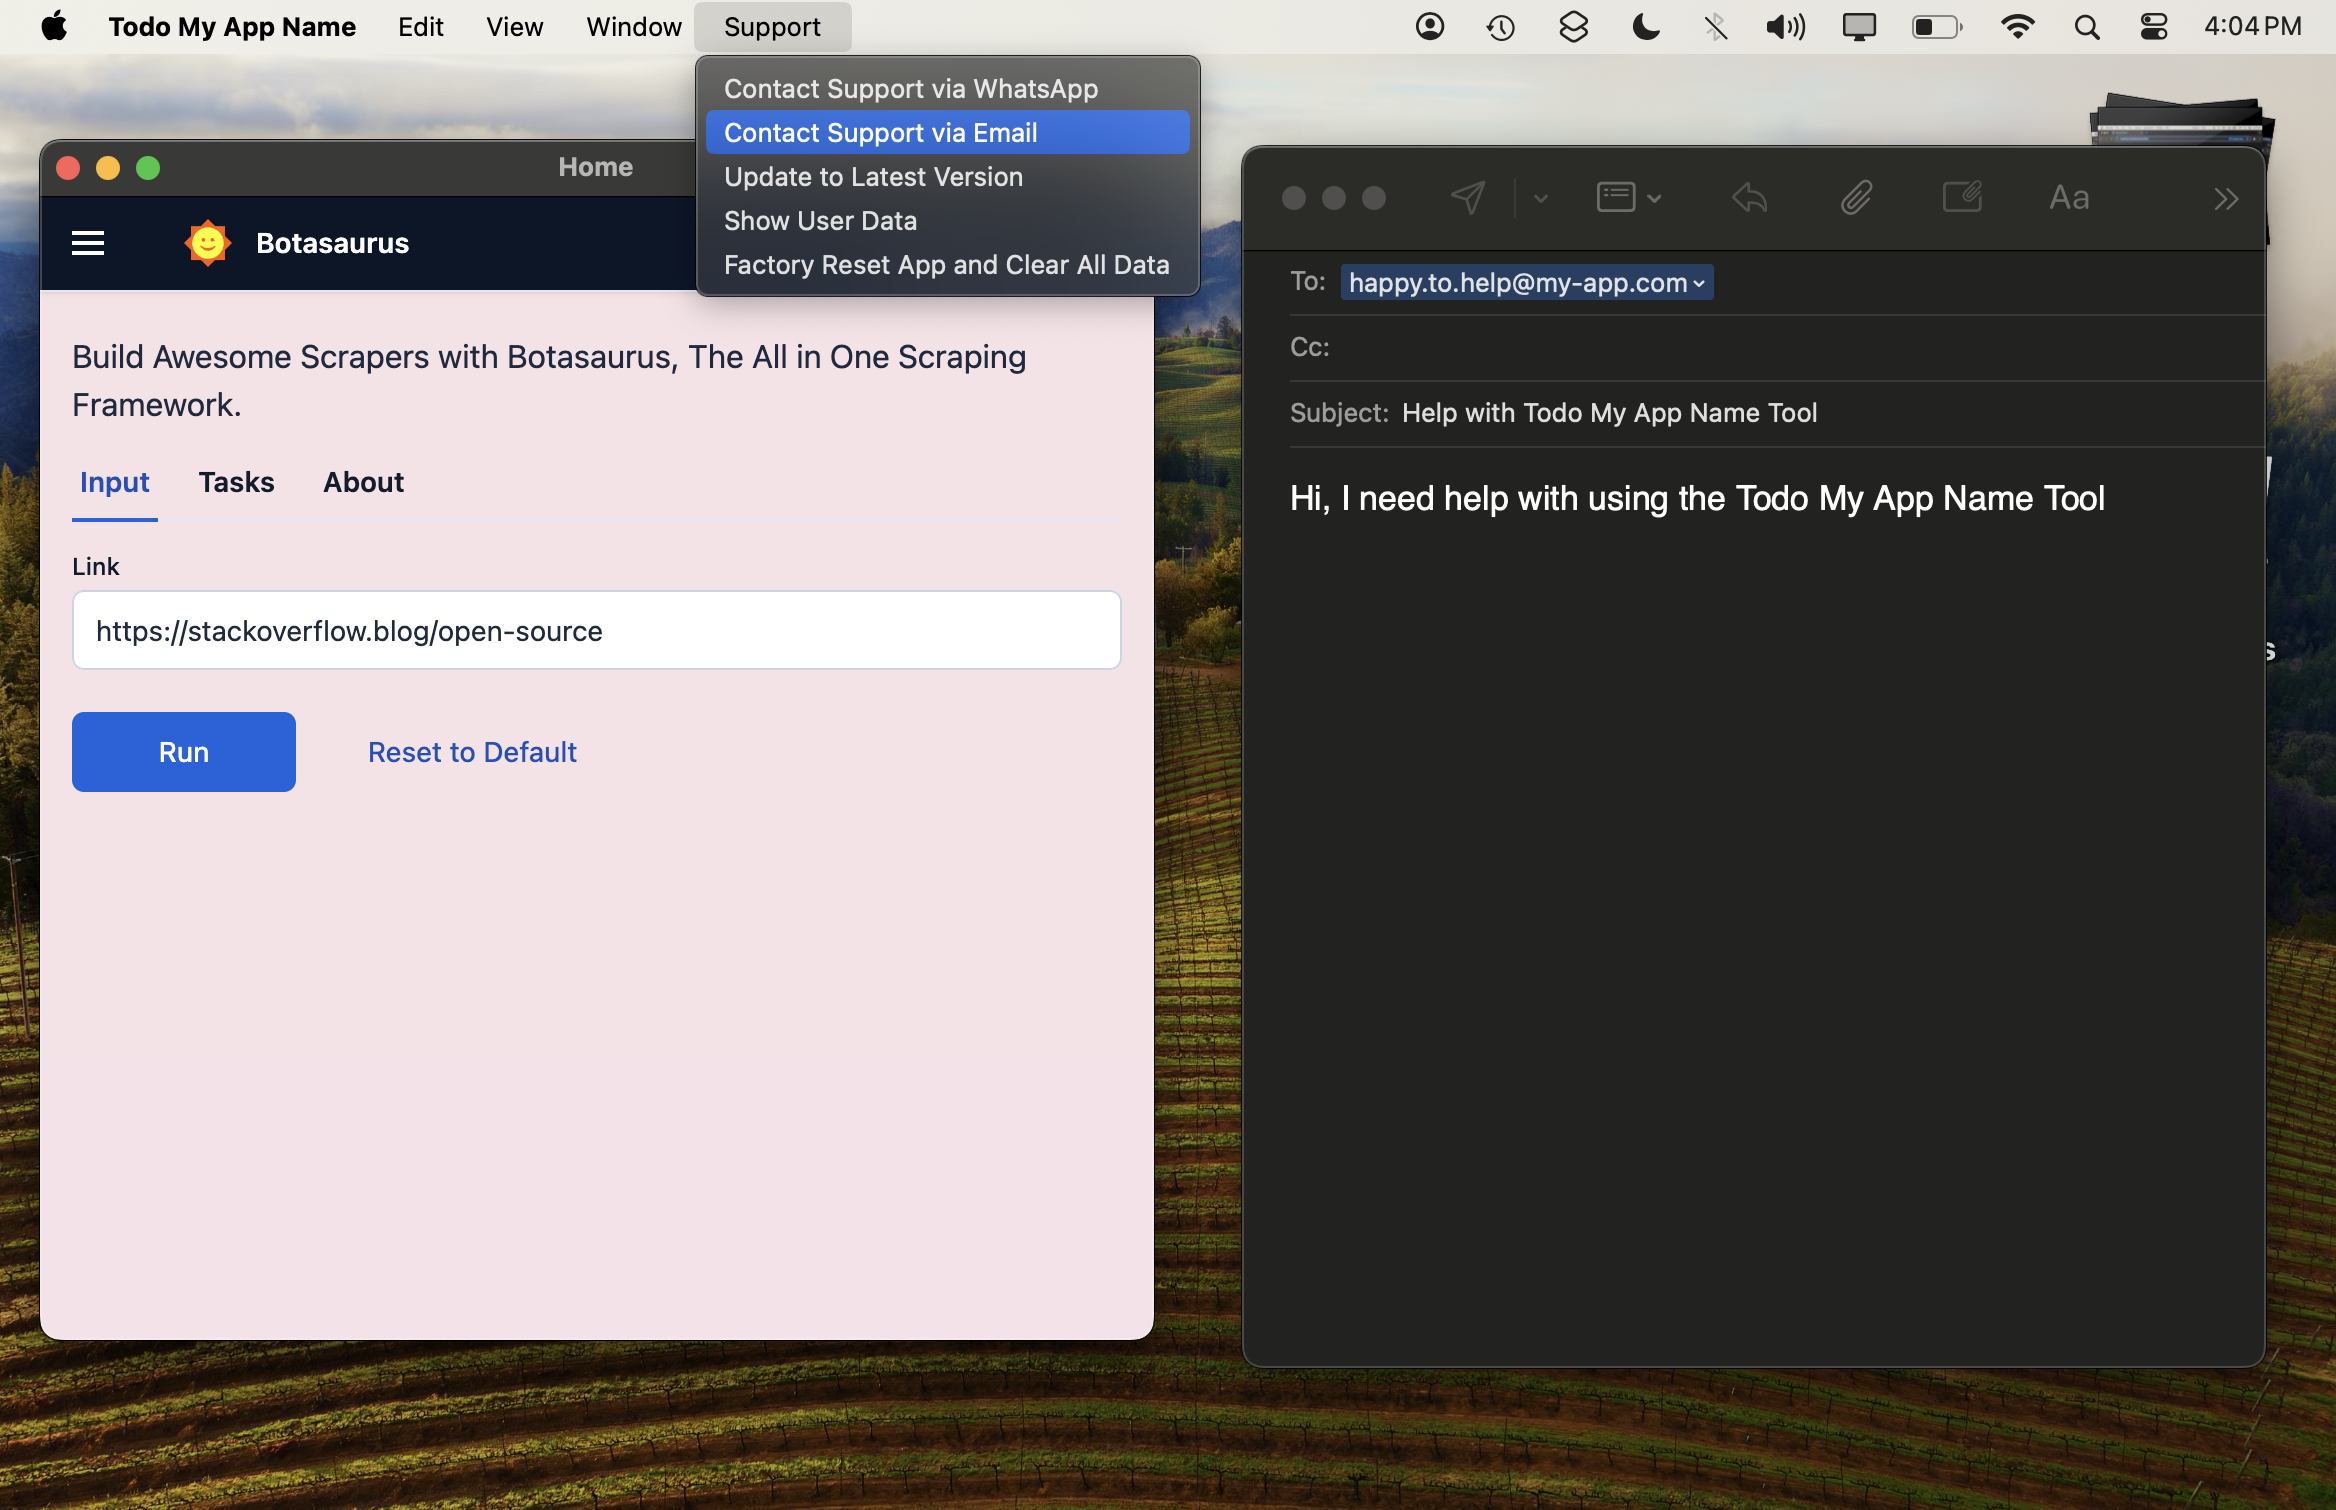2336x1510 pixels.
Task: Open Spotlight search magnifier in menu bar
Action: coord(2086,27)
